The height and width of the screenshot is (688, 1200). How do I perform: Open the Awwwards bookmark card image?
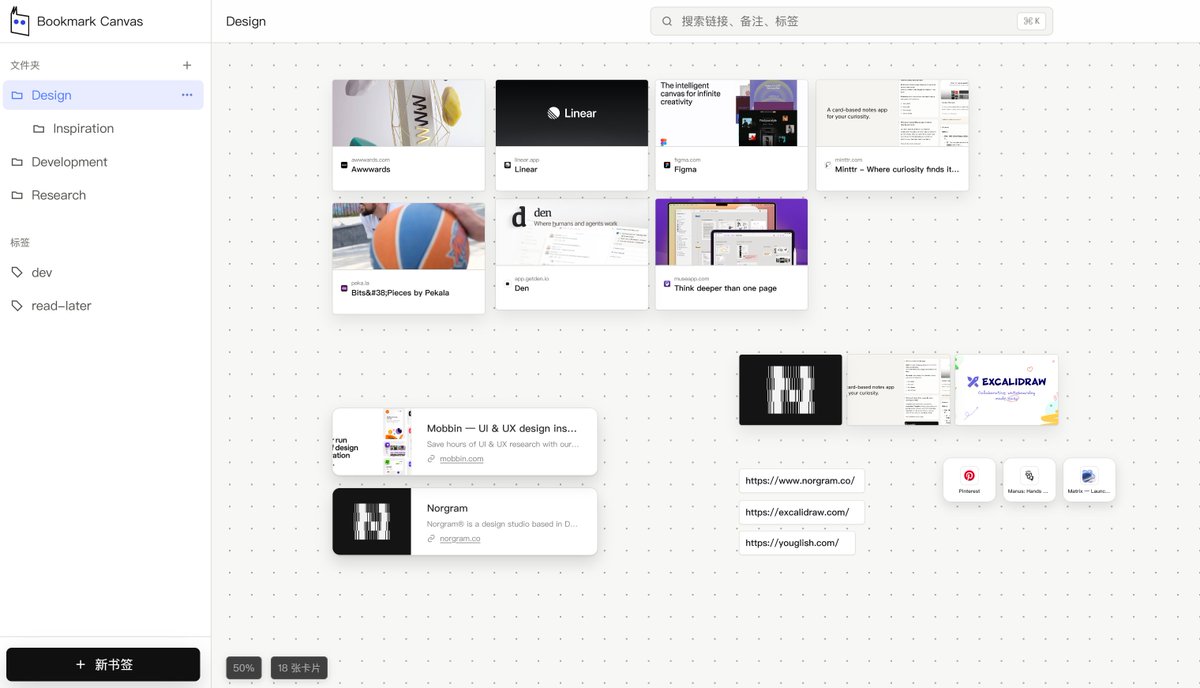[409, 113]
